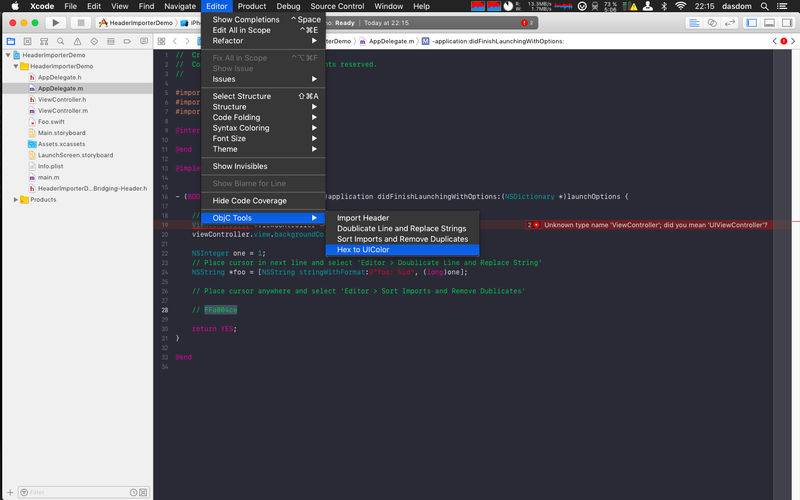Open the Test navigator diamond icon
The width and height of the screenshot is (800, 500).
[94, 41]
